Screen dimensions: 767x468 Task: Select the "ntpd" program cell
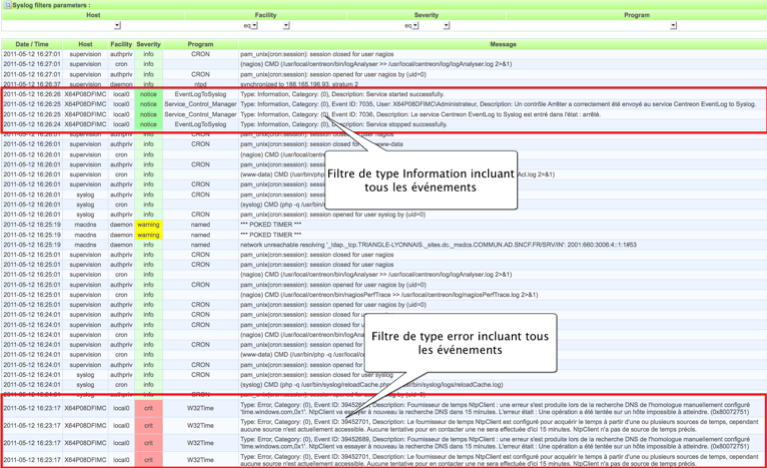click(200, 83)
